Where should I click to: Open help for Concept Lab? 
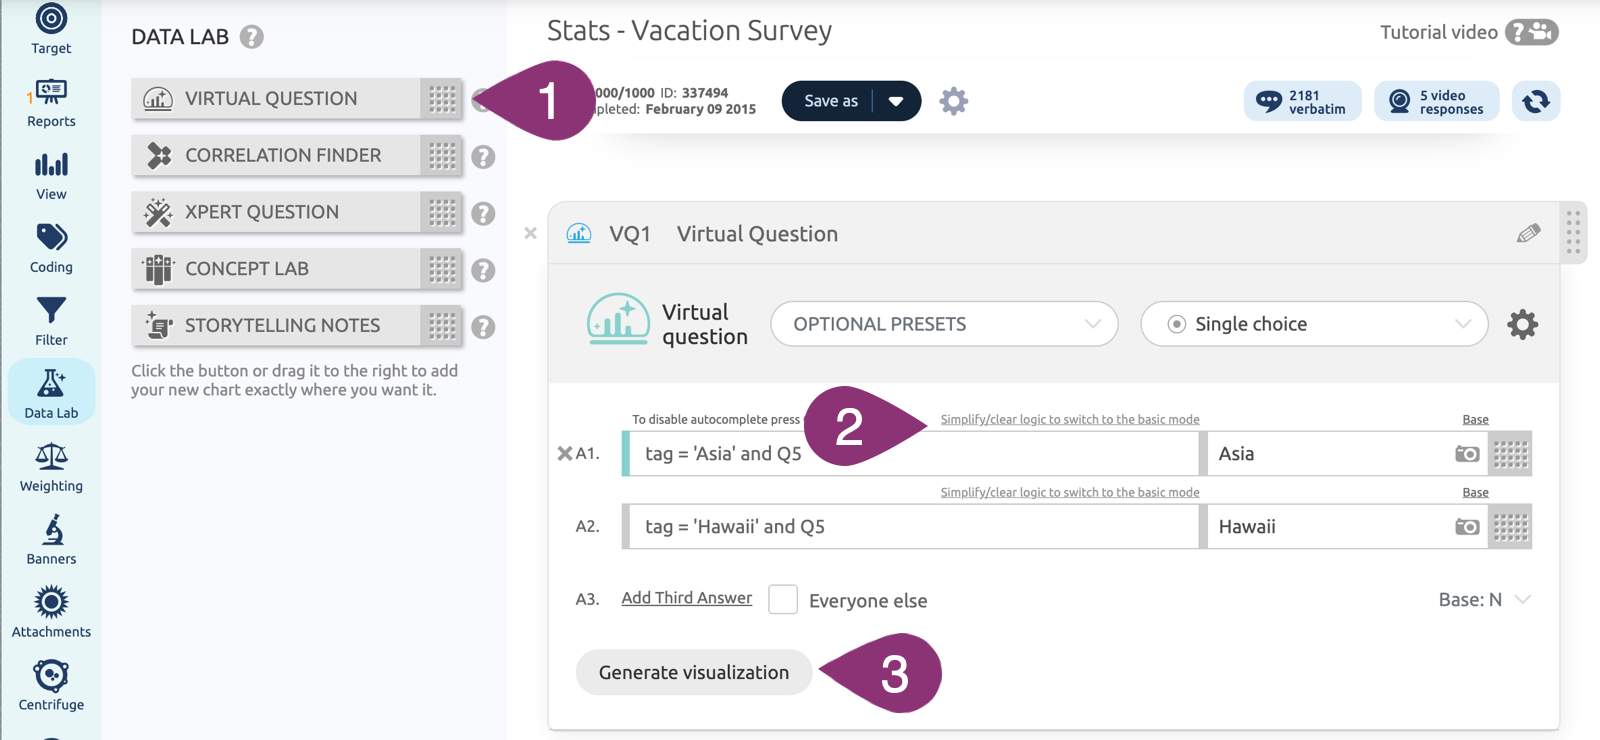(483, 270)
